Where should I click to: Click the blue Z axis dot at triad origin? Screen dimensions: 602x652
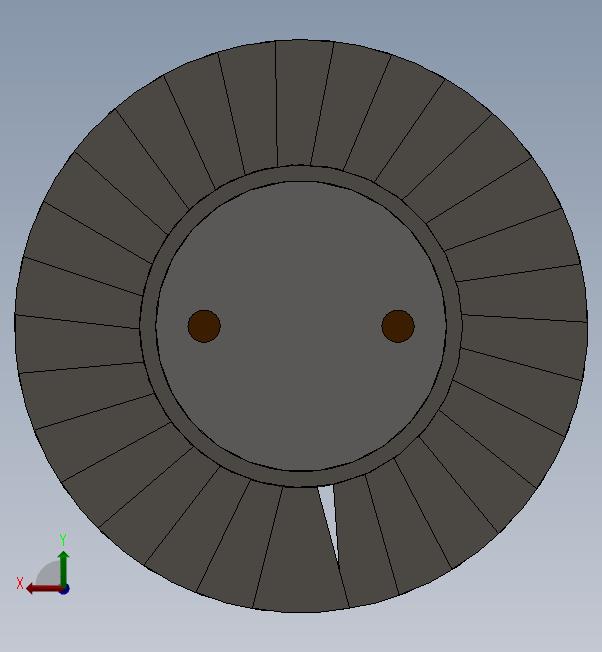pyautogui.click(x=64, y=589)
